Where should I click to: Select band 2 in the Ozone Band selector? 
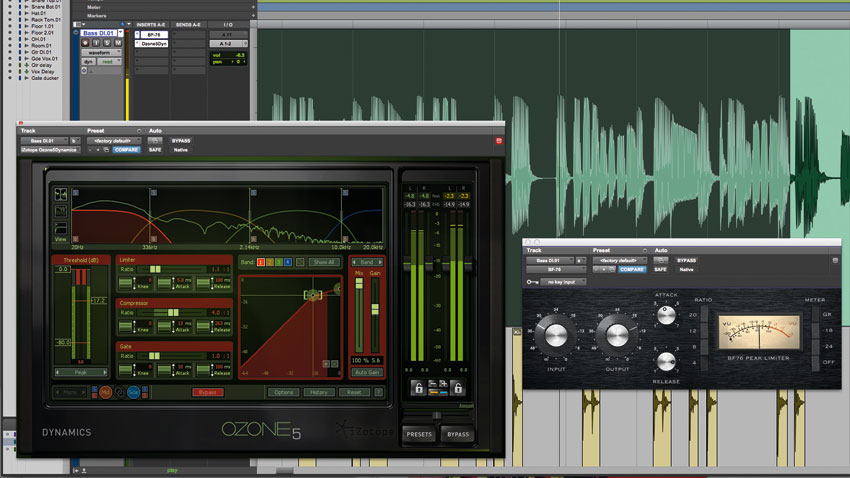coord(269,262)
